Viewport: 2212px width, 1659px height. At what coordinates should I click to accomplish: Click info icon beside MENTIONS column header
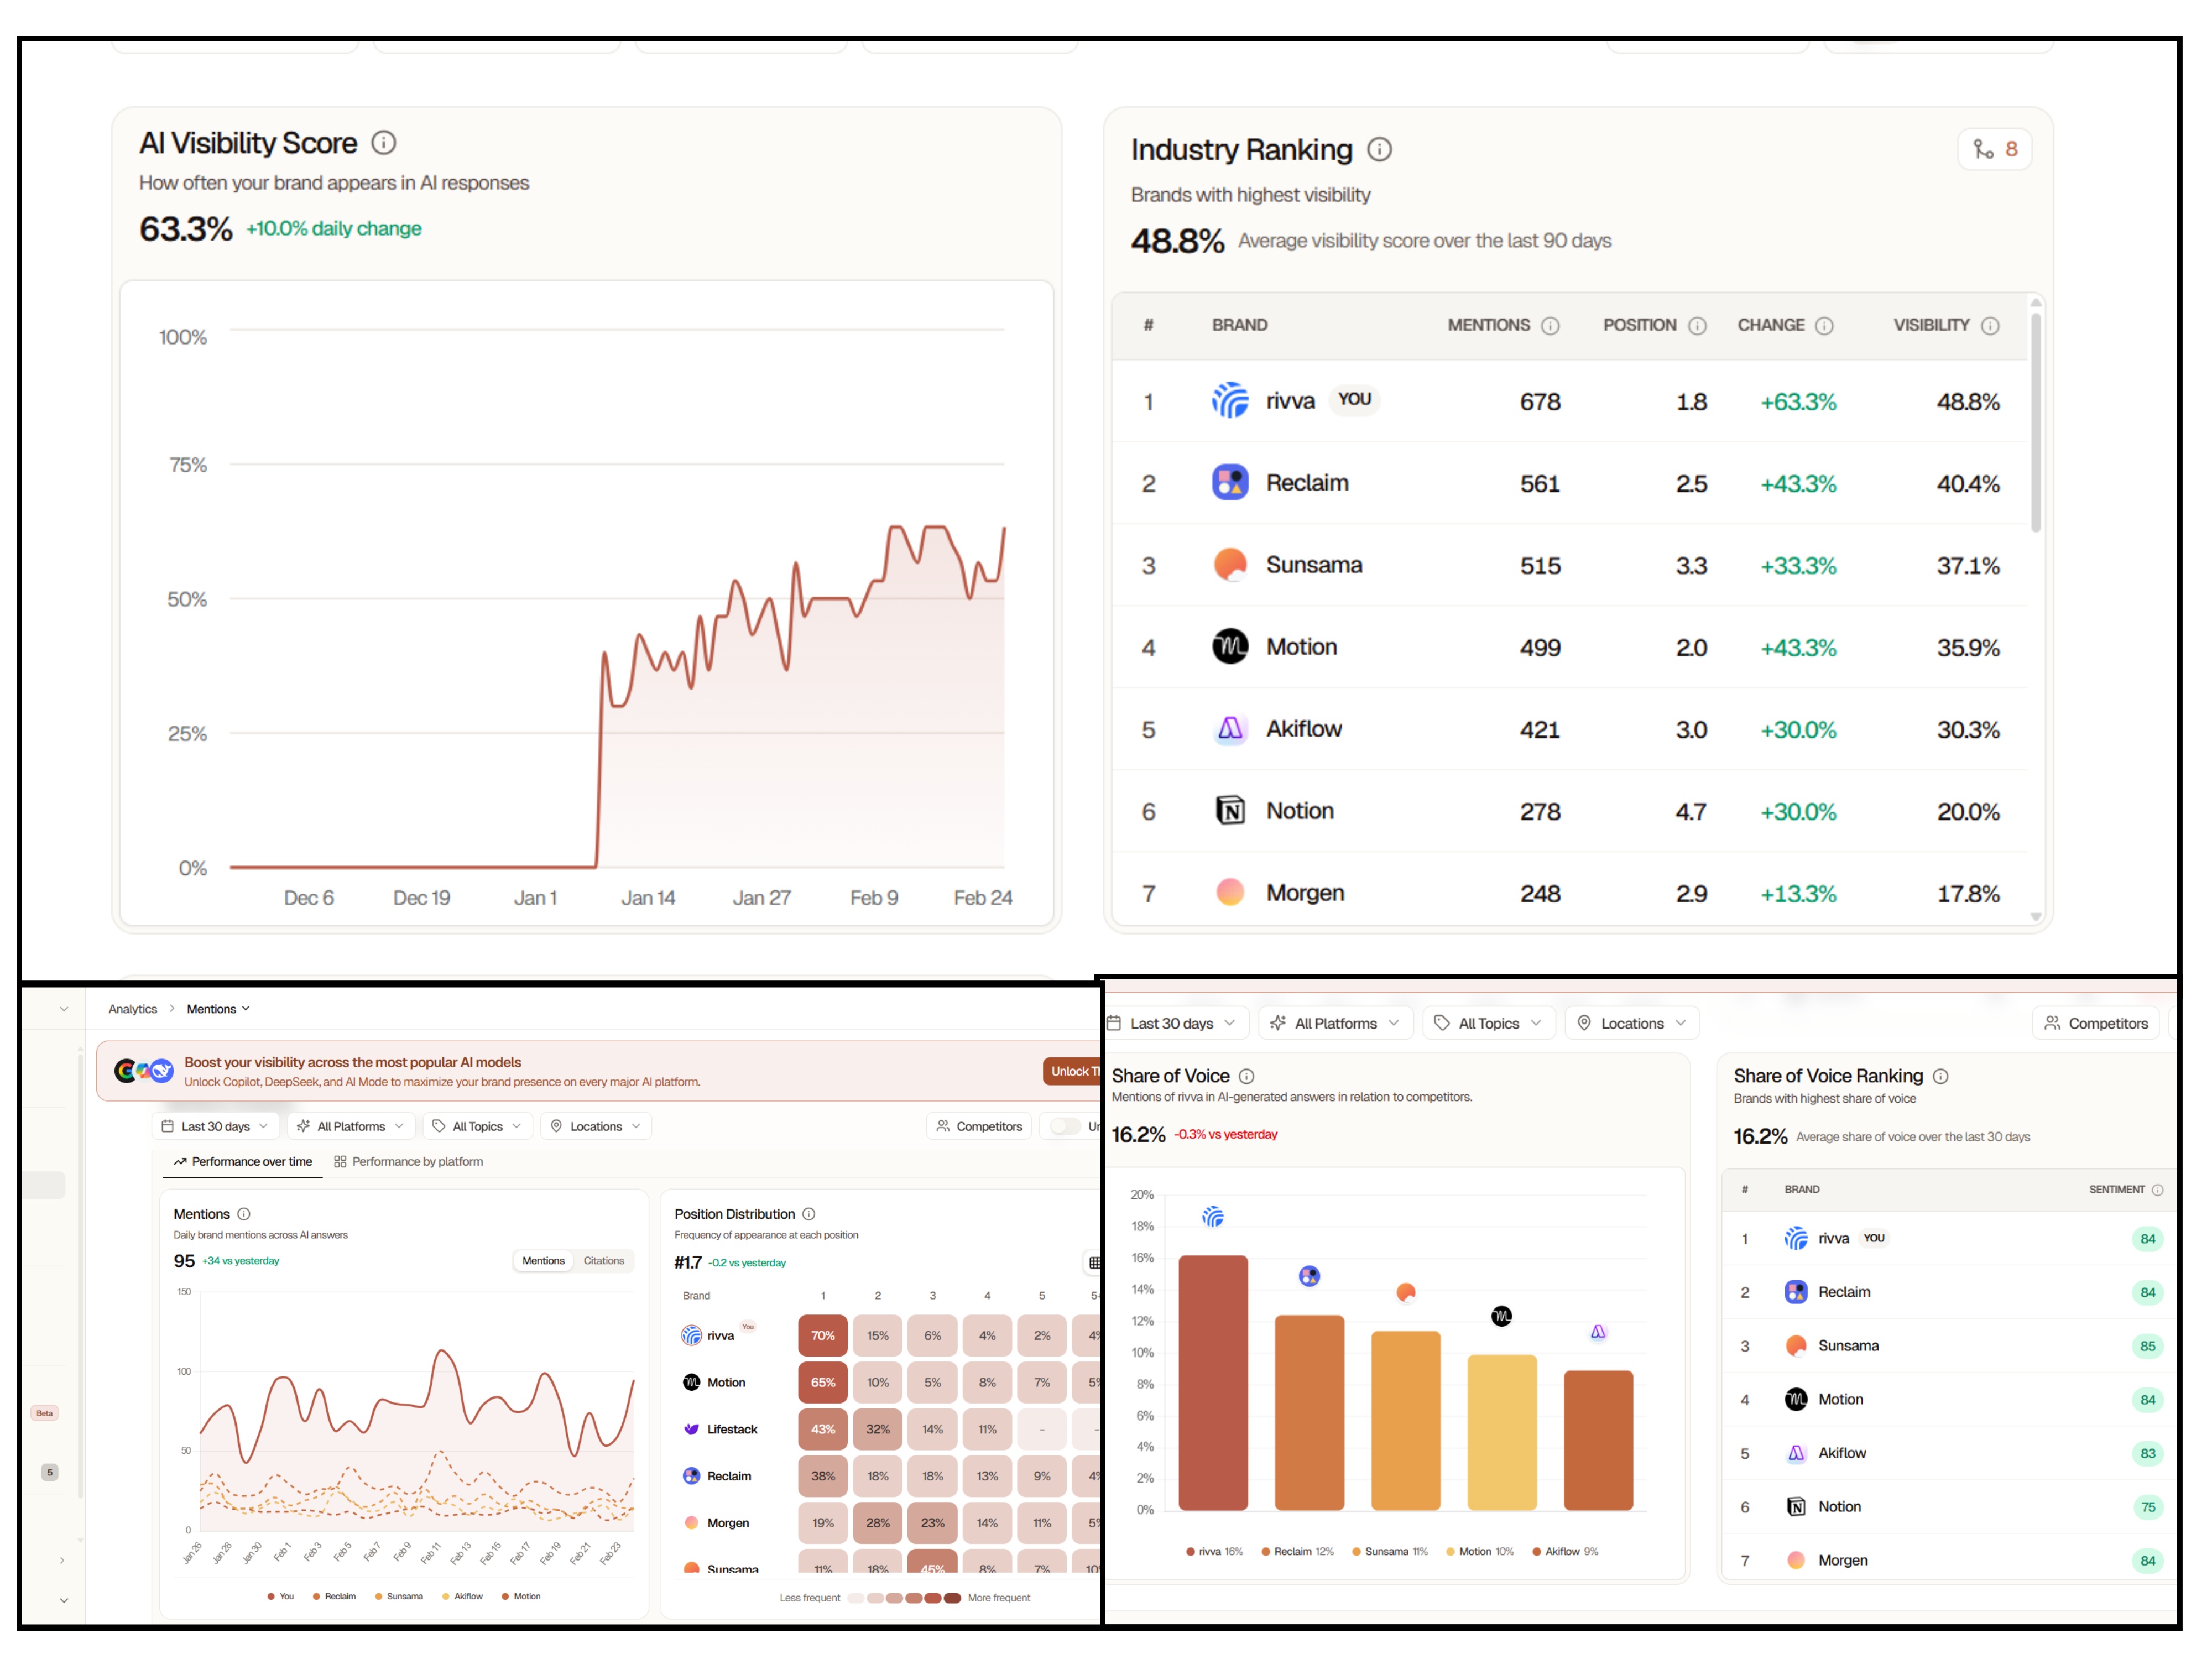[1550, 326]
